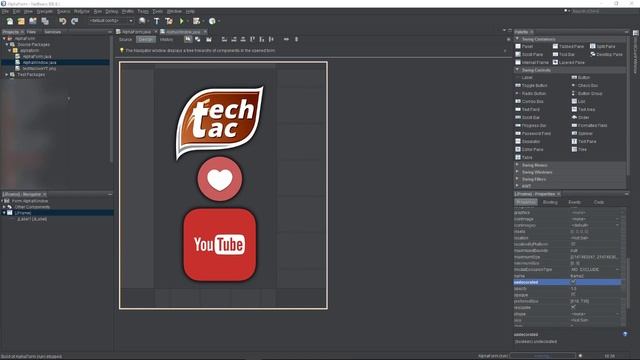This screenshot has width=640, height=360.
Task: Expand the Test Packages tree node
Action: click(7, 75)
